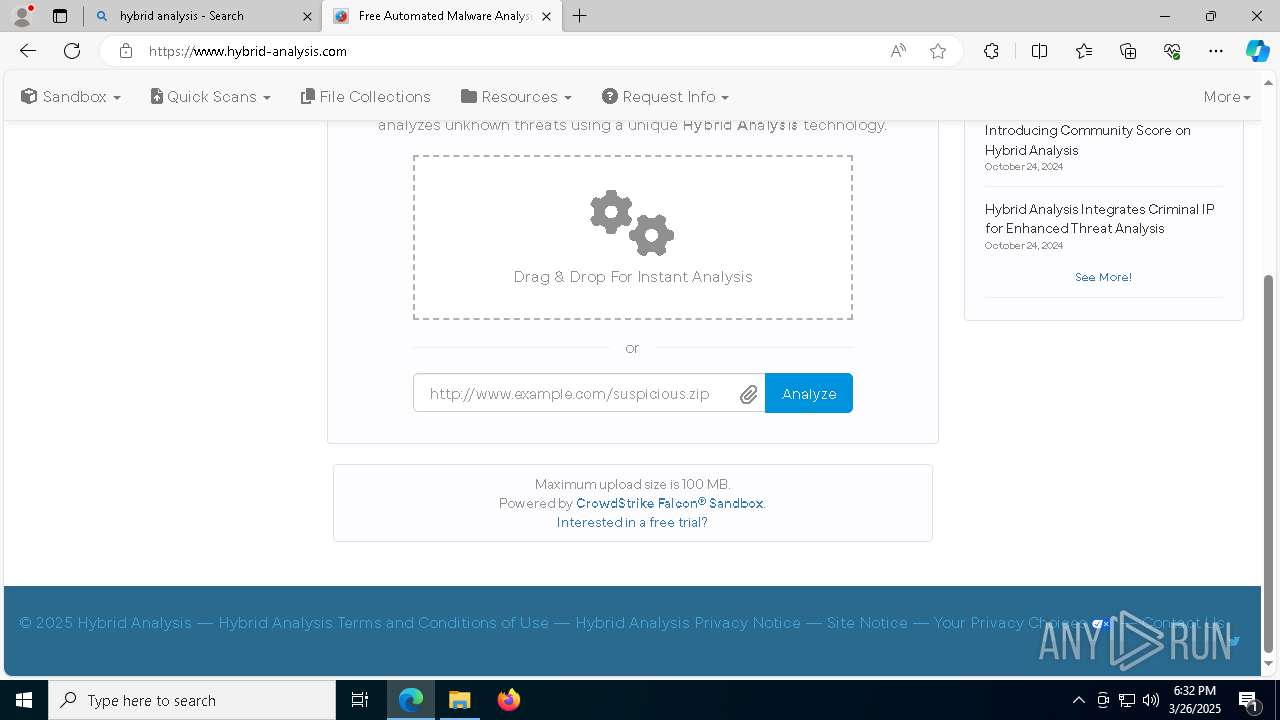
Task: Open File Collections page
Action: coord(366,97)
